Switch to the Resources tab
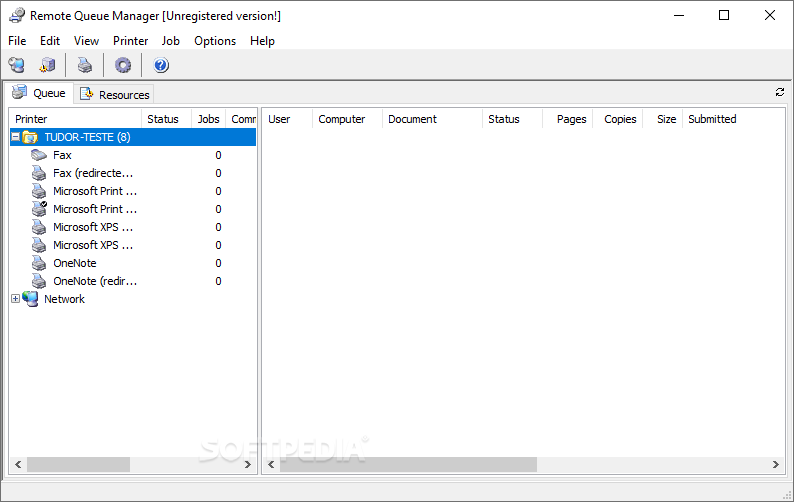 click(x=115, y=95)
